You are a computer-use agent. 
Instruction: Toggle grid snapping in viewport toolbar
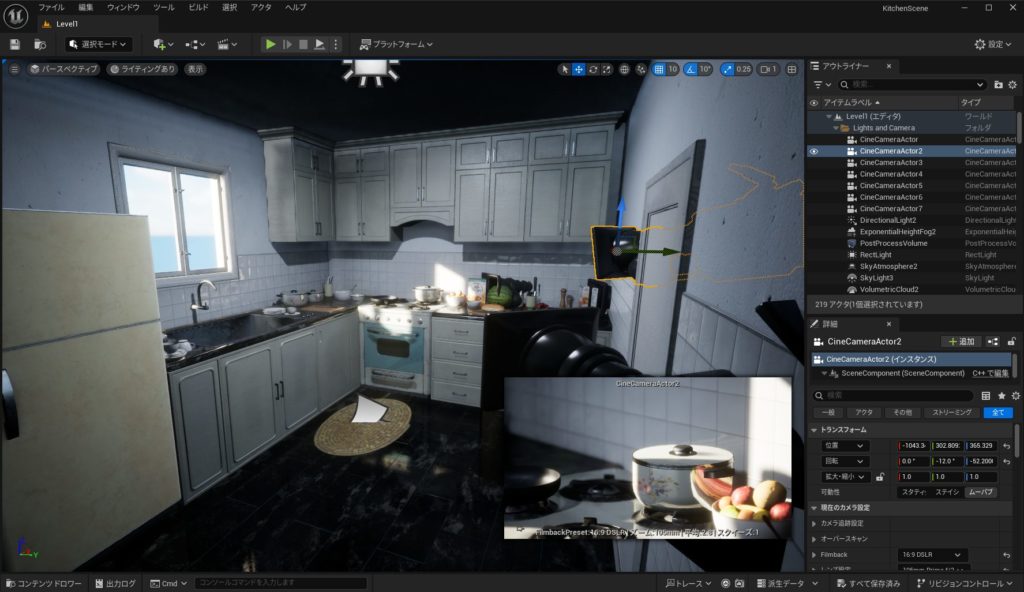[659, 69]
